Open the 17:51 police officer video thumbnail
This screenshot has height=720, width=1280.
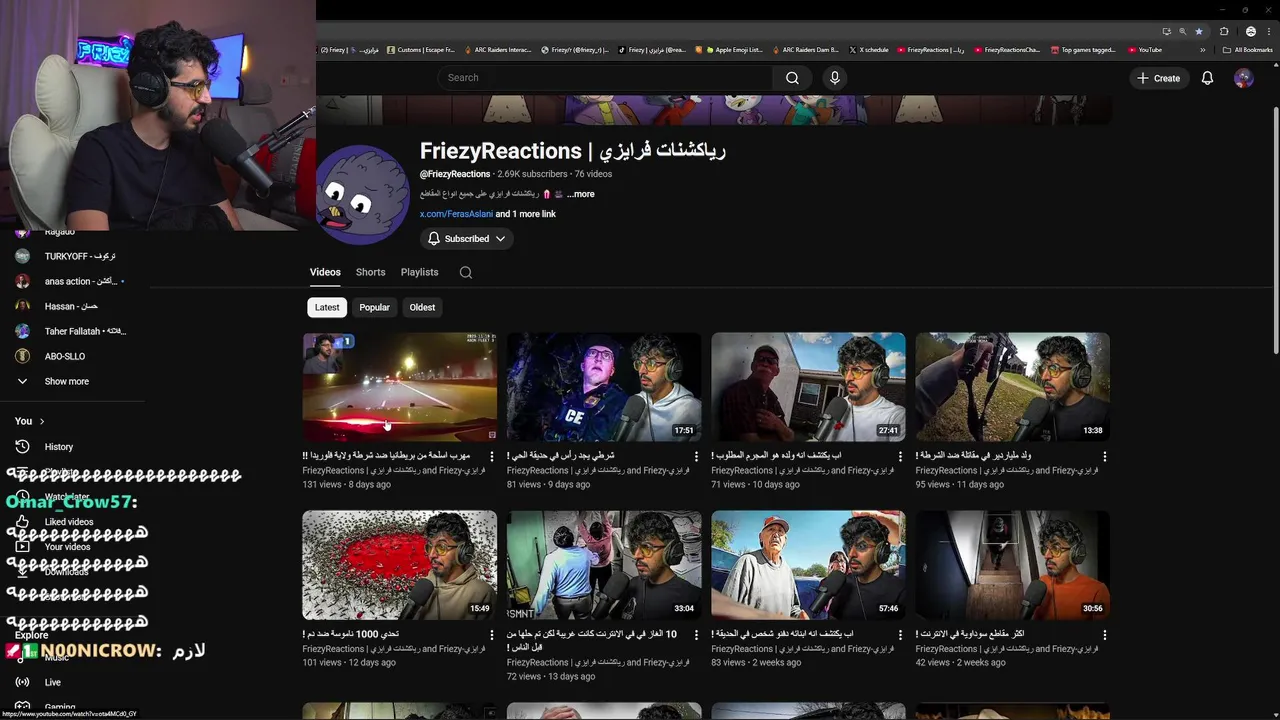point(604,387)
